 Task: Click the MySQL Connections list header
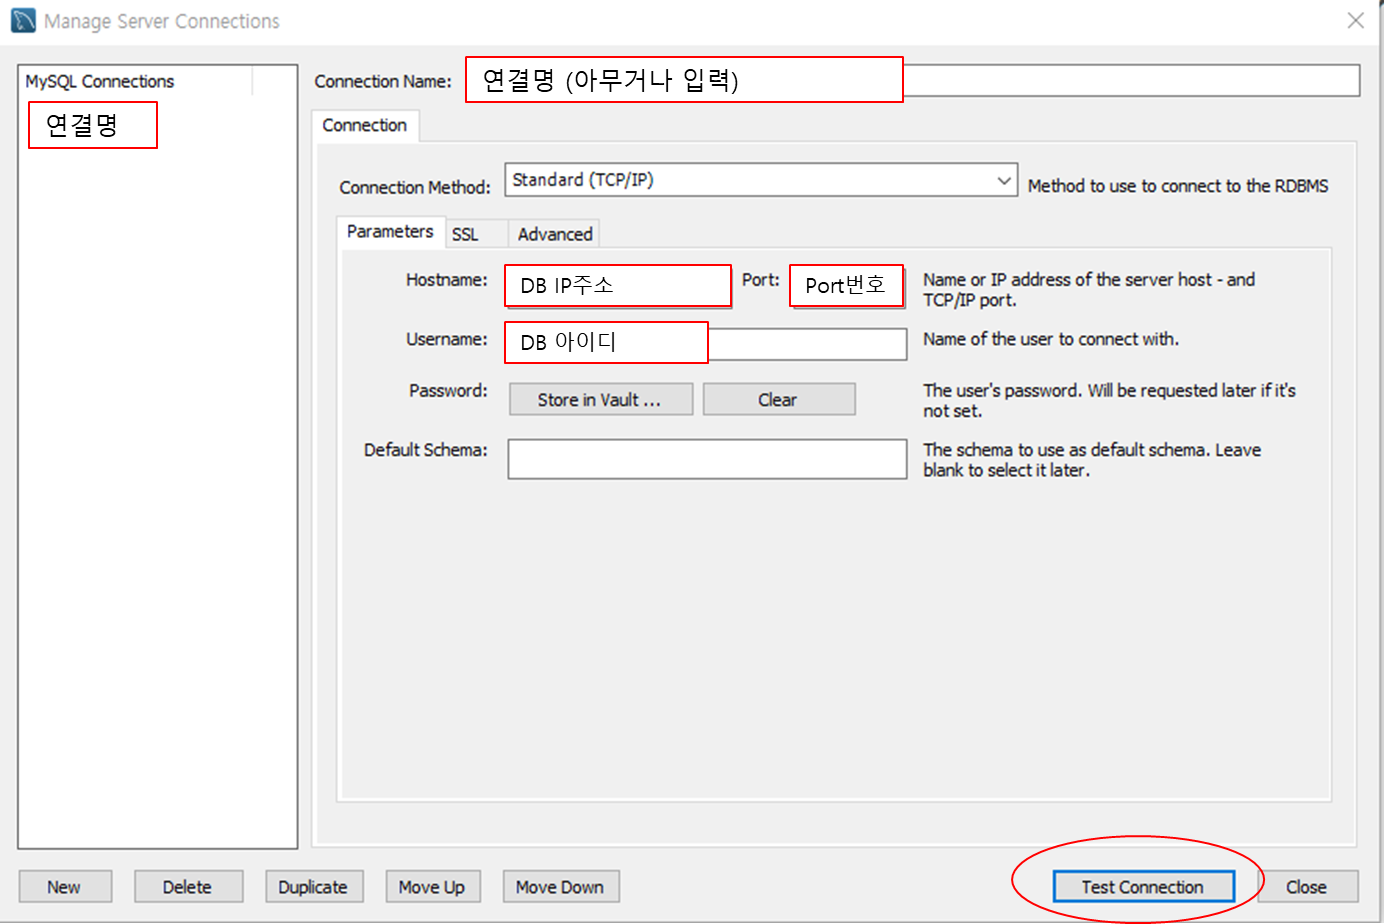(136, 82)
